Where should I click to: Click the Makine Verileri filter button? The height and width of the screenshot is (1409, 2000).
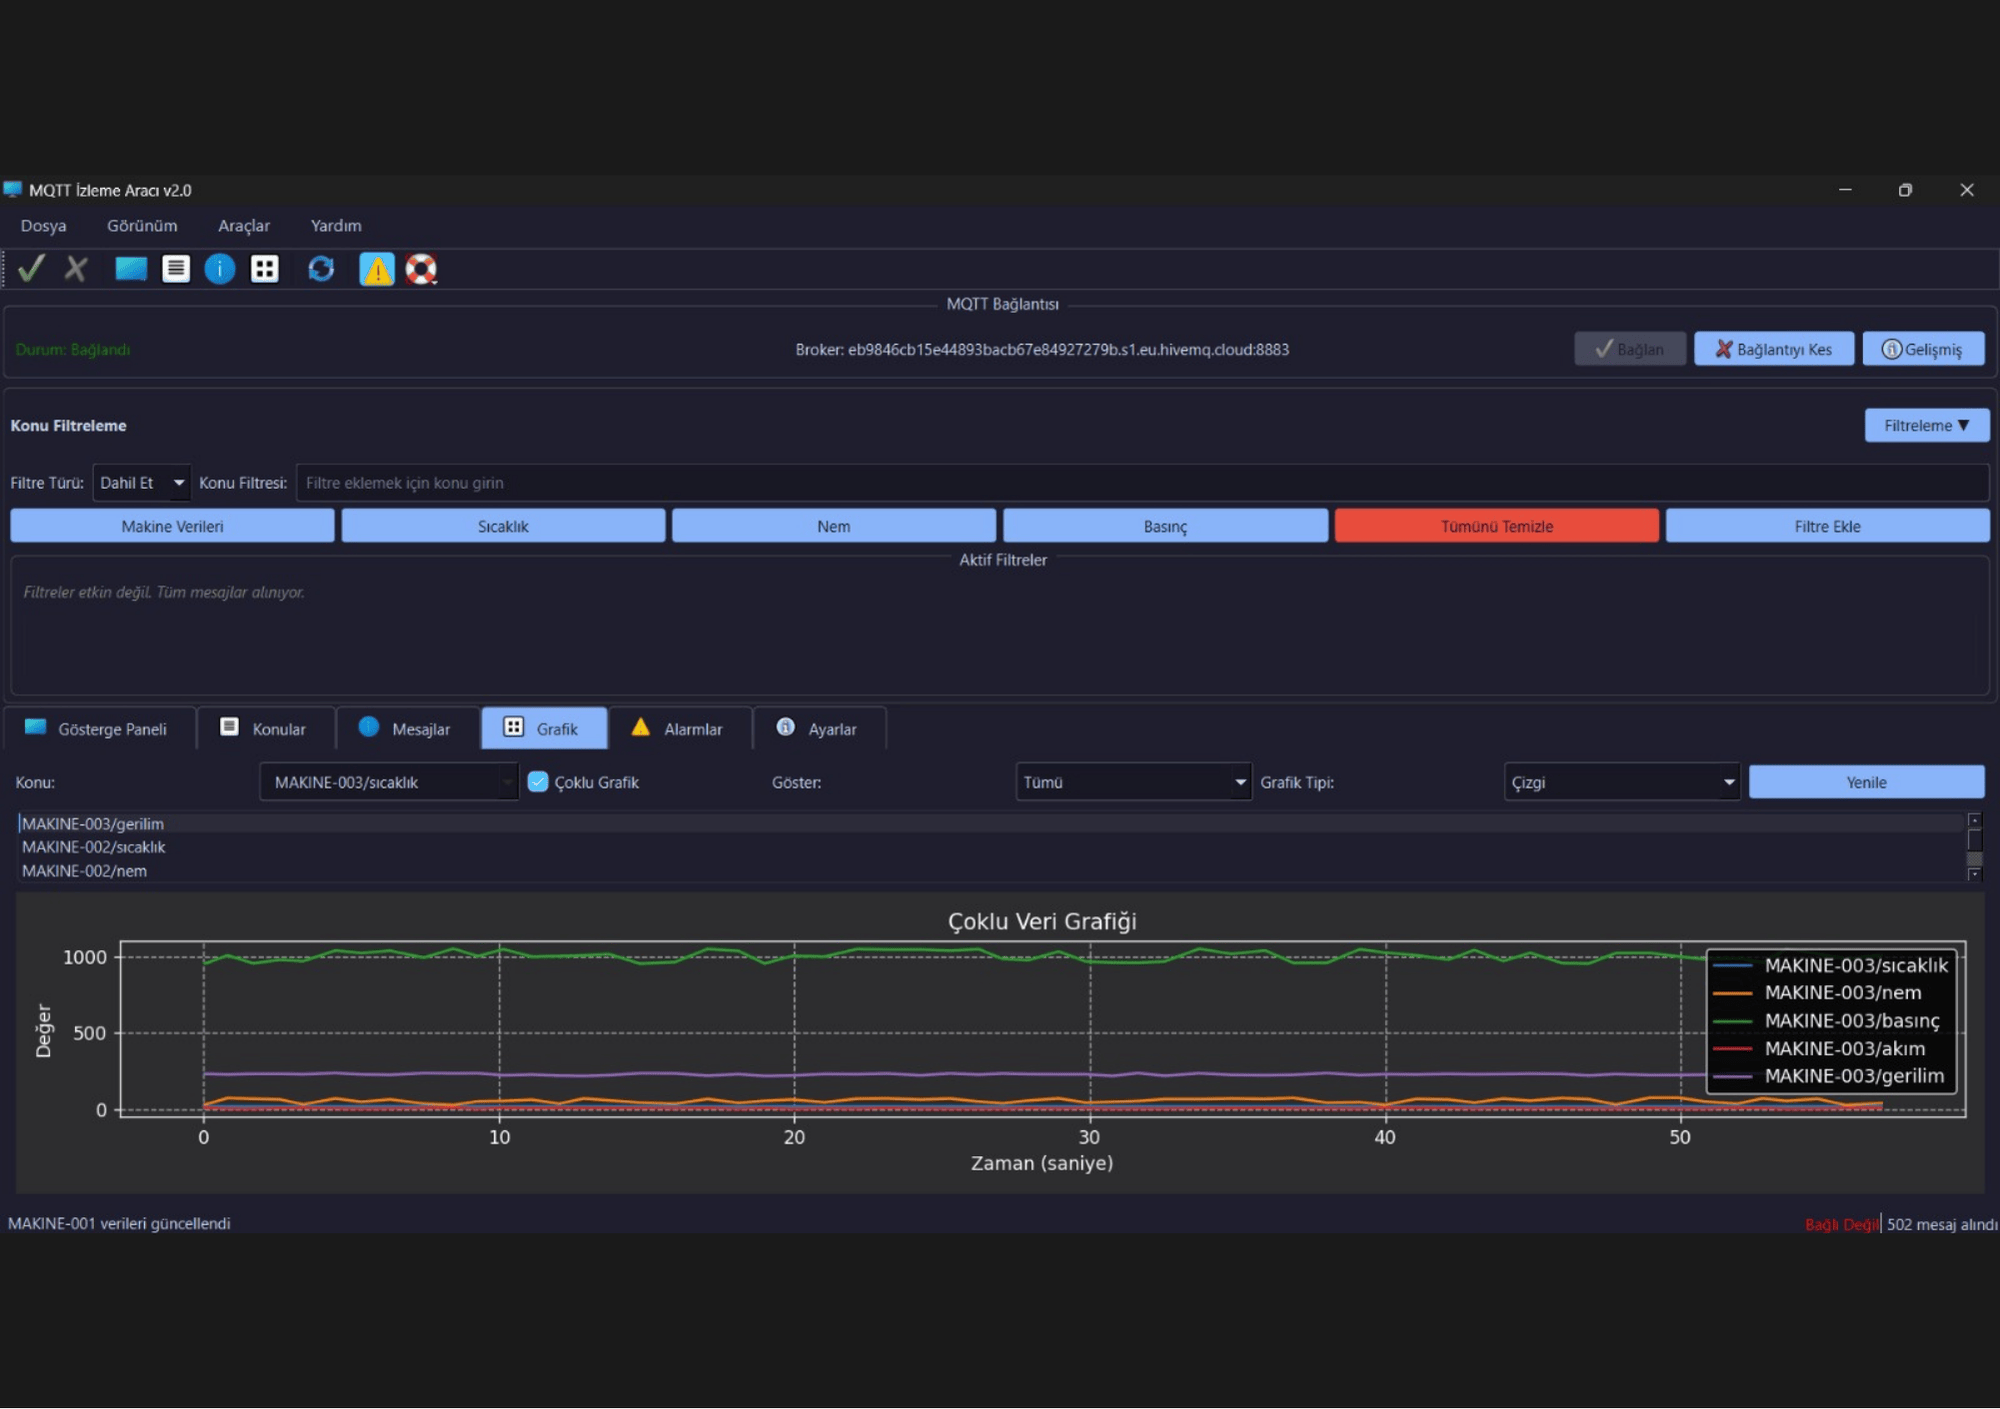point(172,526)
